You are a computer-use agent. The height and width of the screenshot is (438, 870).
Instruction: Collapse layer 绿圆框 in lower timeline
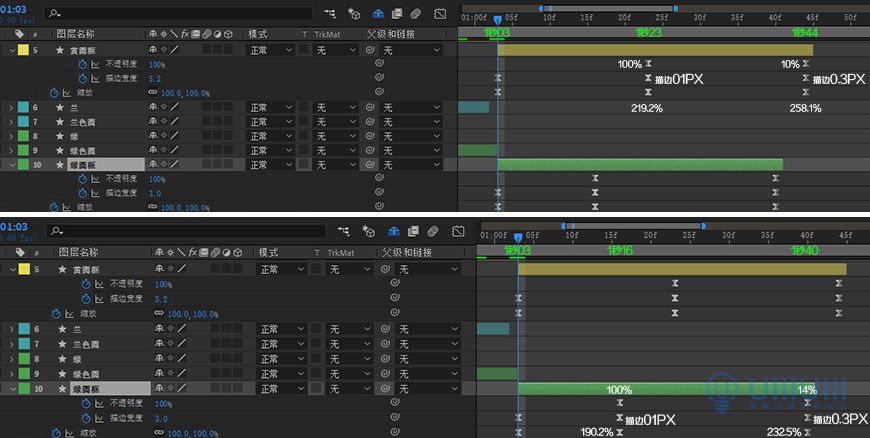click(x=13, y=389)
